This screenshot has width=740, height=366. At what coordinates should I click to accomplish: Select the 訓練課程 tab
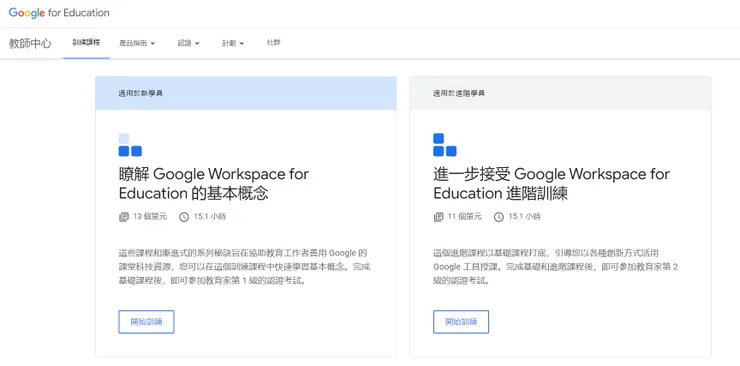[x=86, y=42]
